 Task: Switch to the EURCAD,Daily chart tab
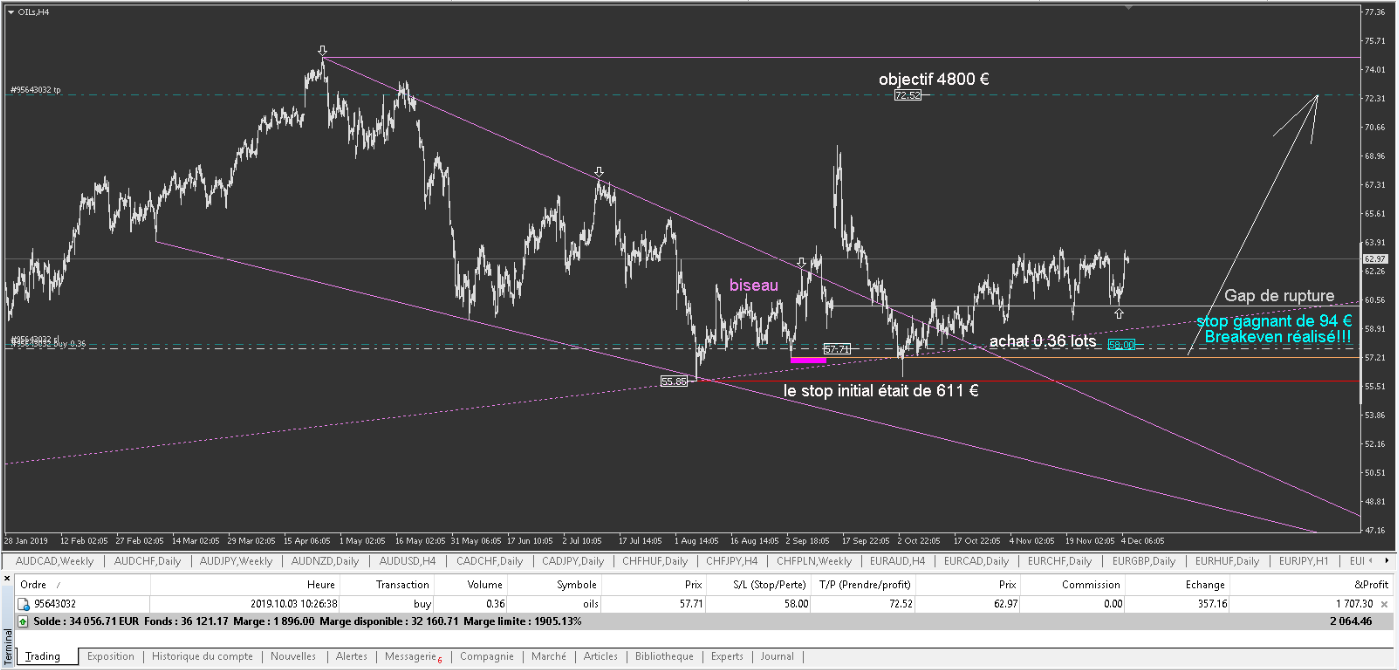pos(976,561)
